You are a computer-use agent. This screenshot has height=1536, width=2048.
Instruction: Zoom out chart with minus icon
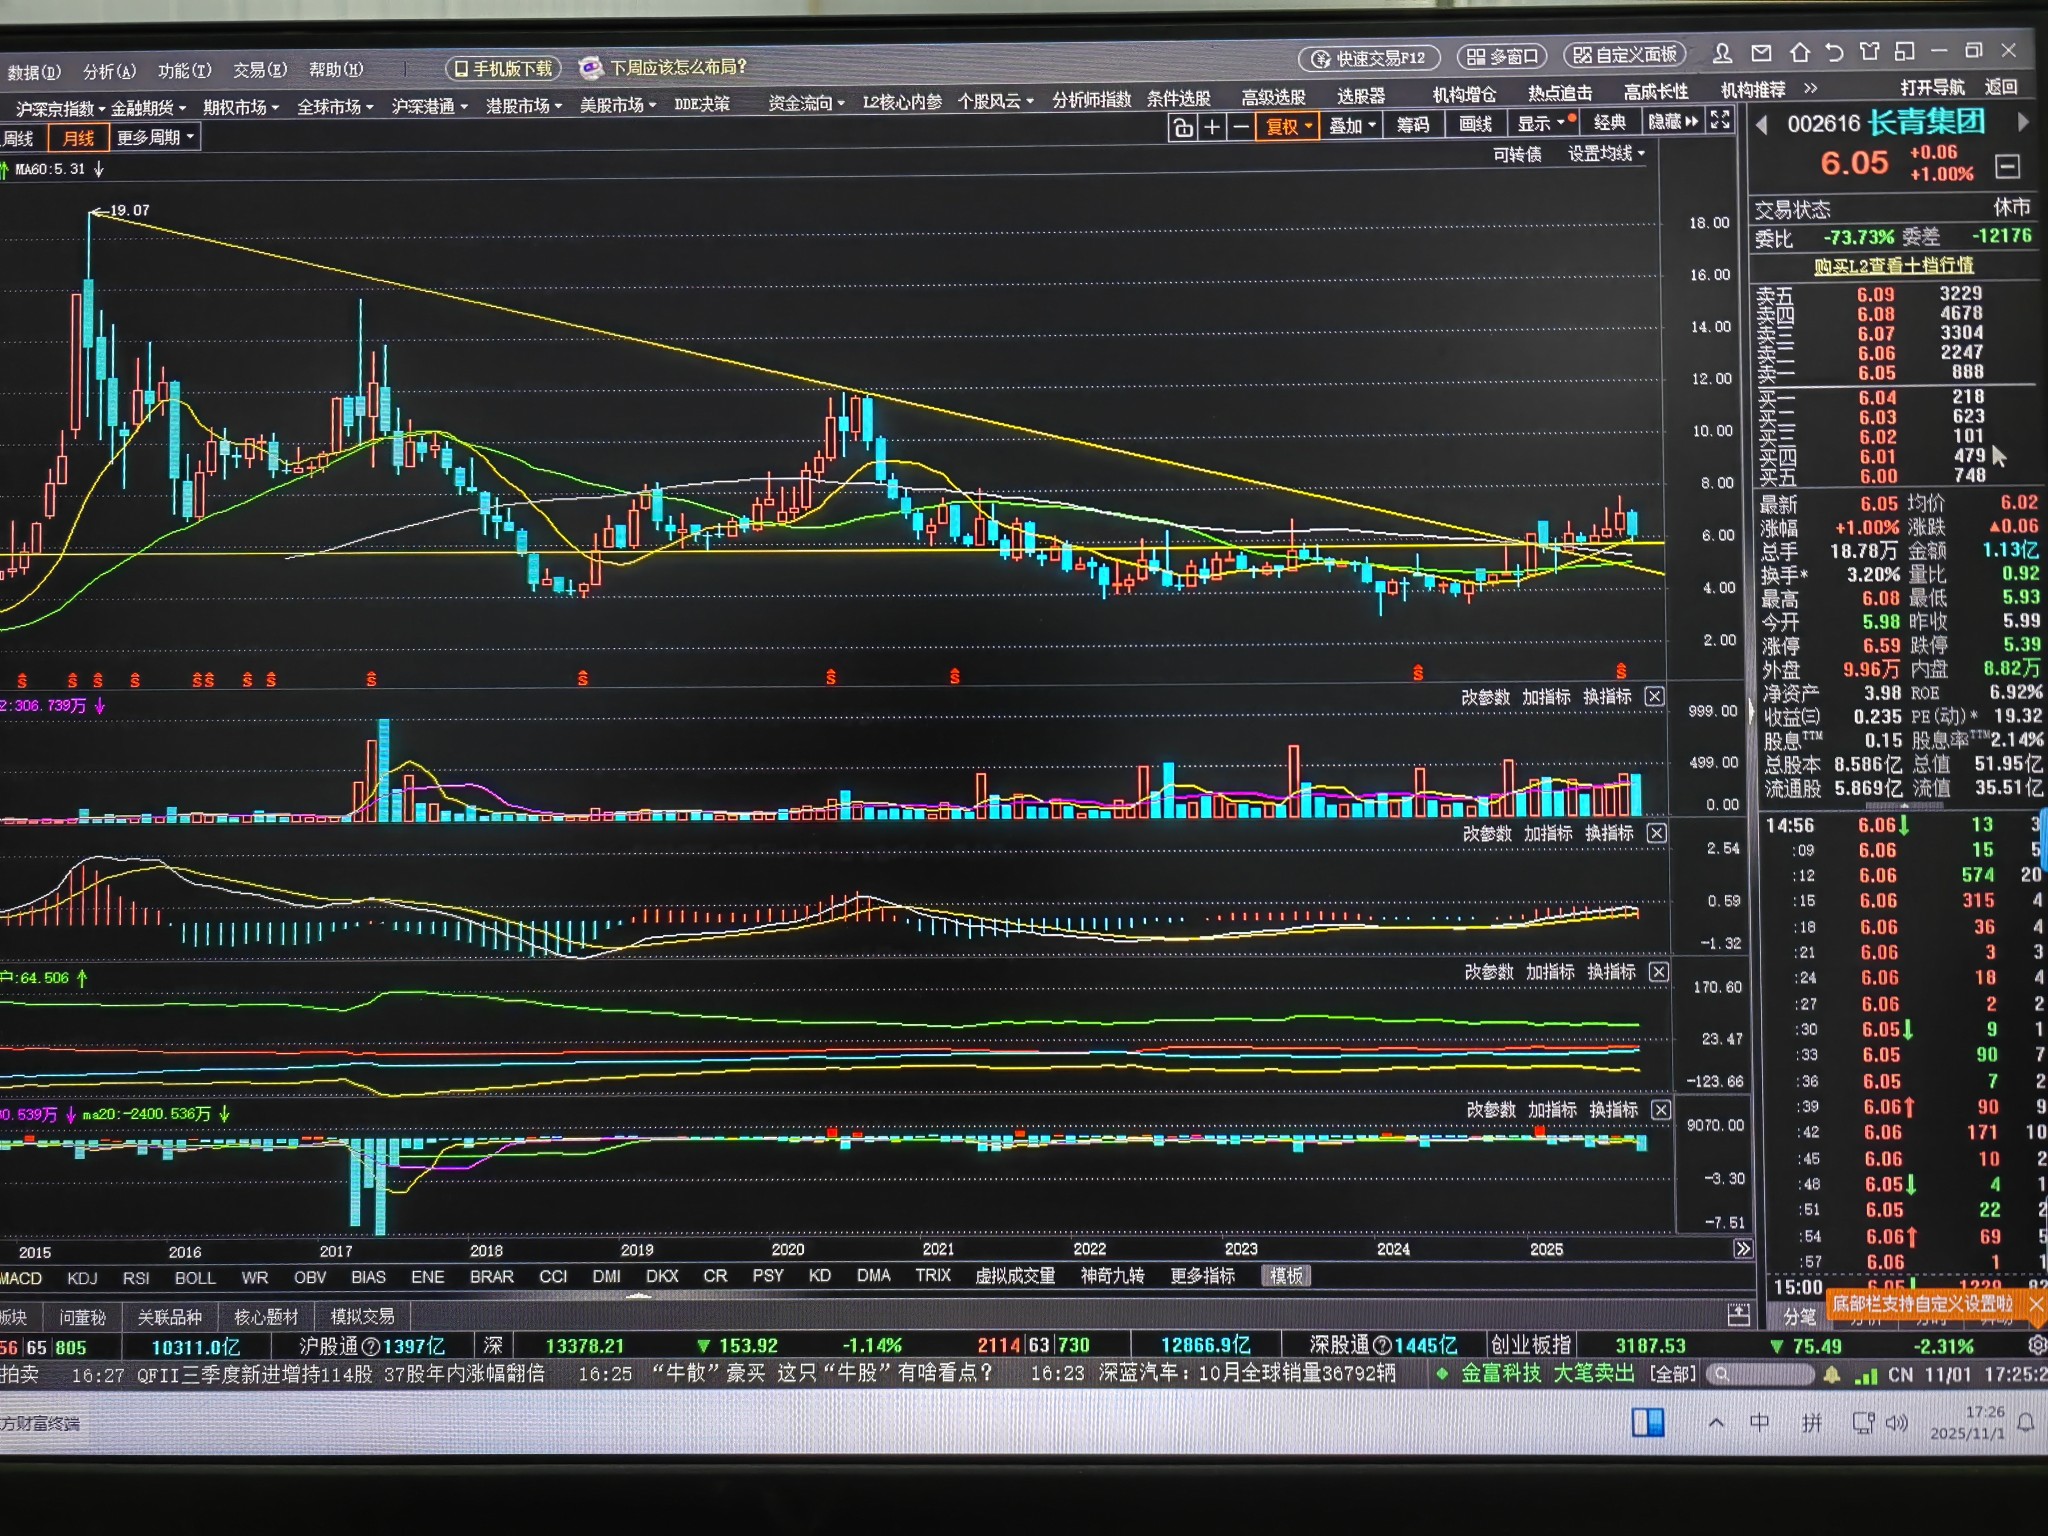[x=1241, y=127]
